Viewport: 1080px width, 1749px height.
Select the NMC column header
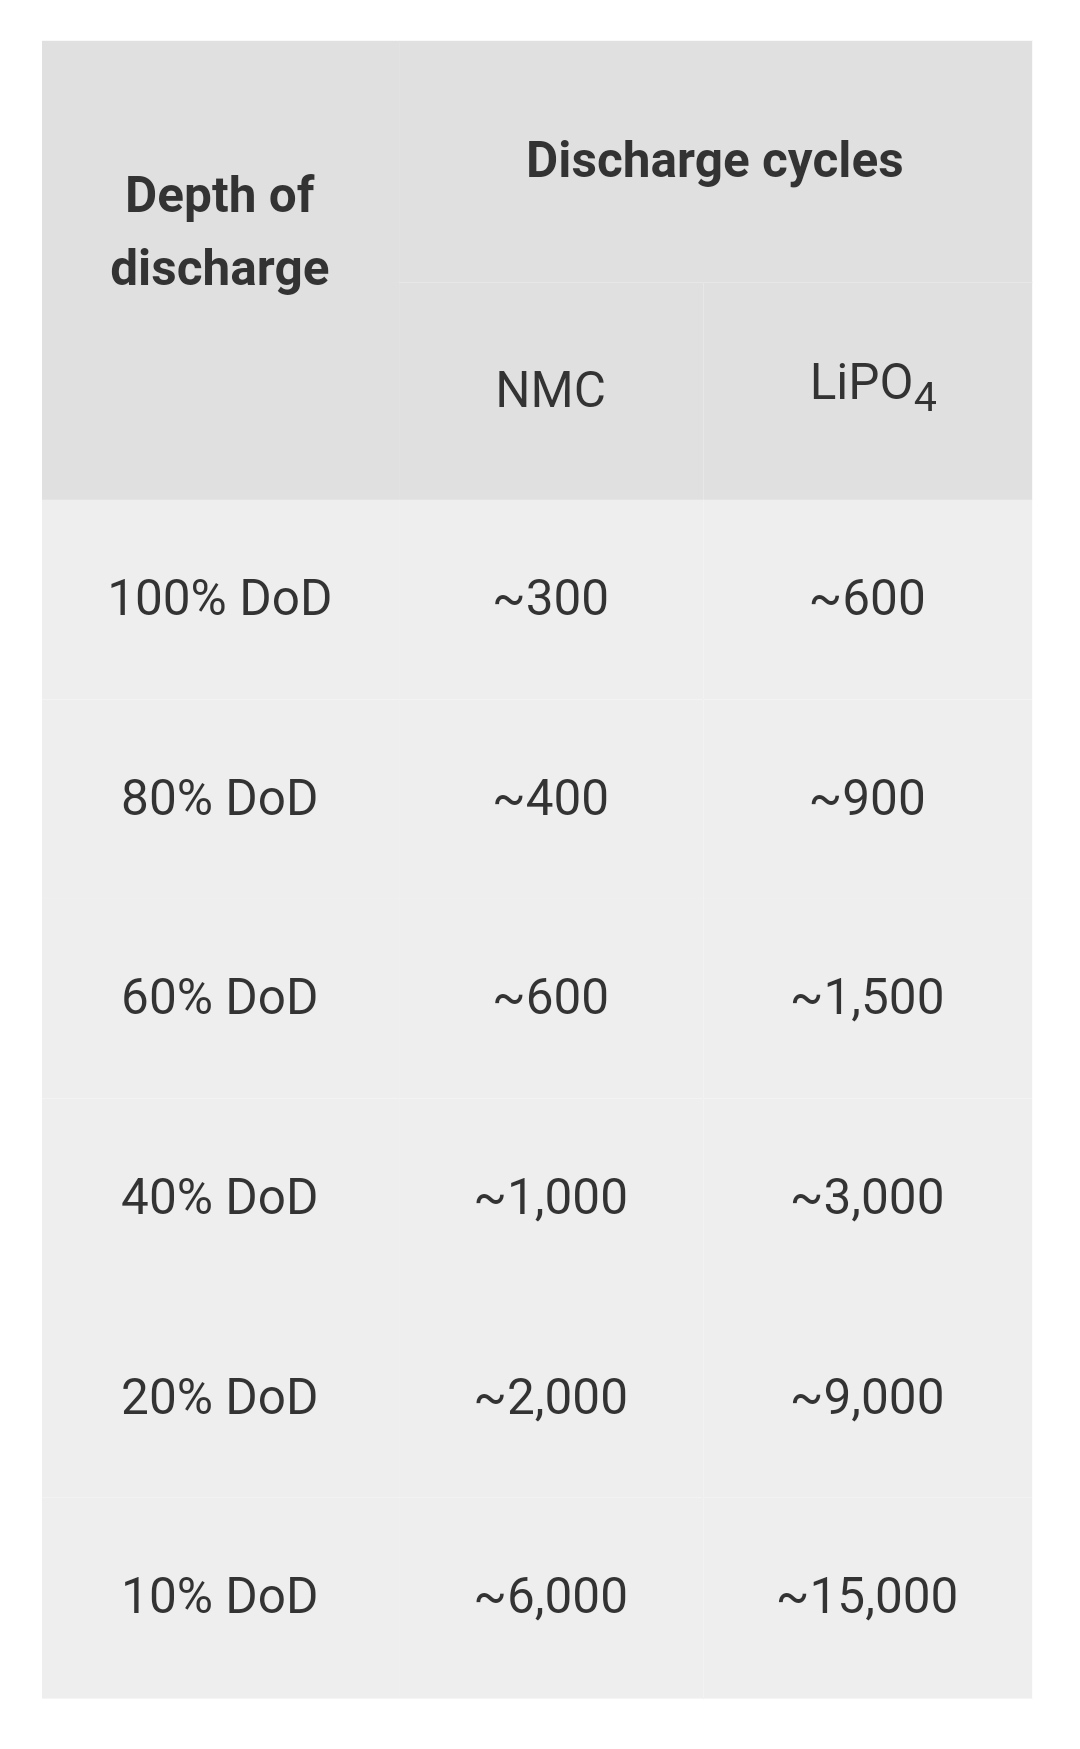tap(550, 390)
